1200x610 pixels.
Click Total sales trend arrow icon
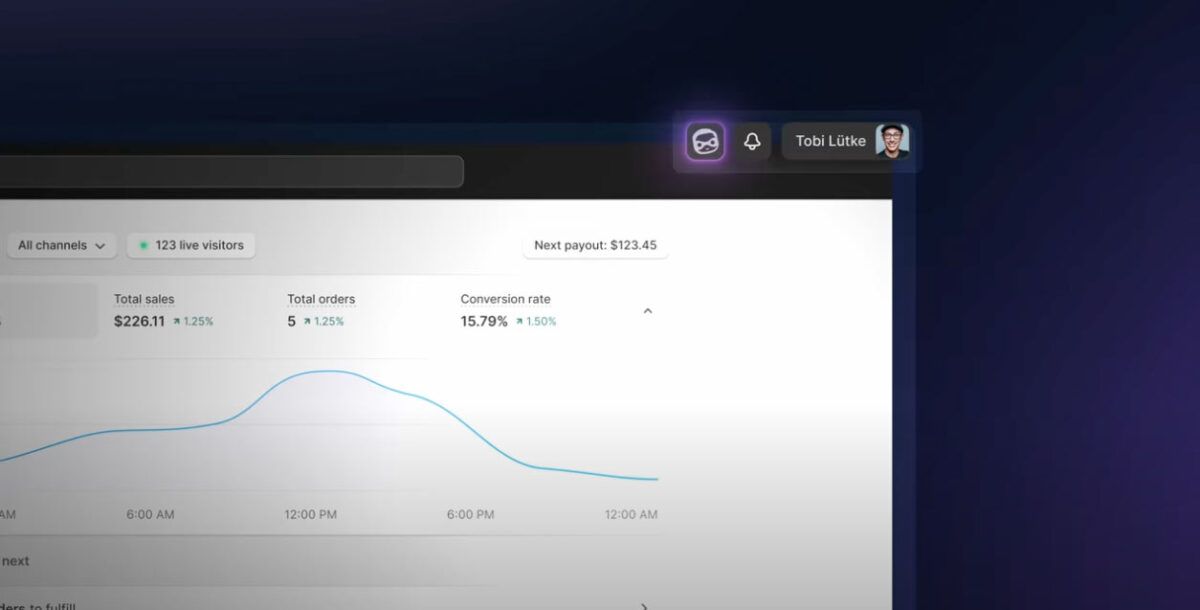point(177,322)
